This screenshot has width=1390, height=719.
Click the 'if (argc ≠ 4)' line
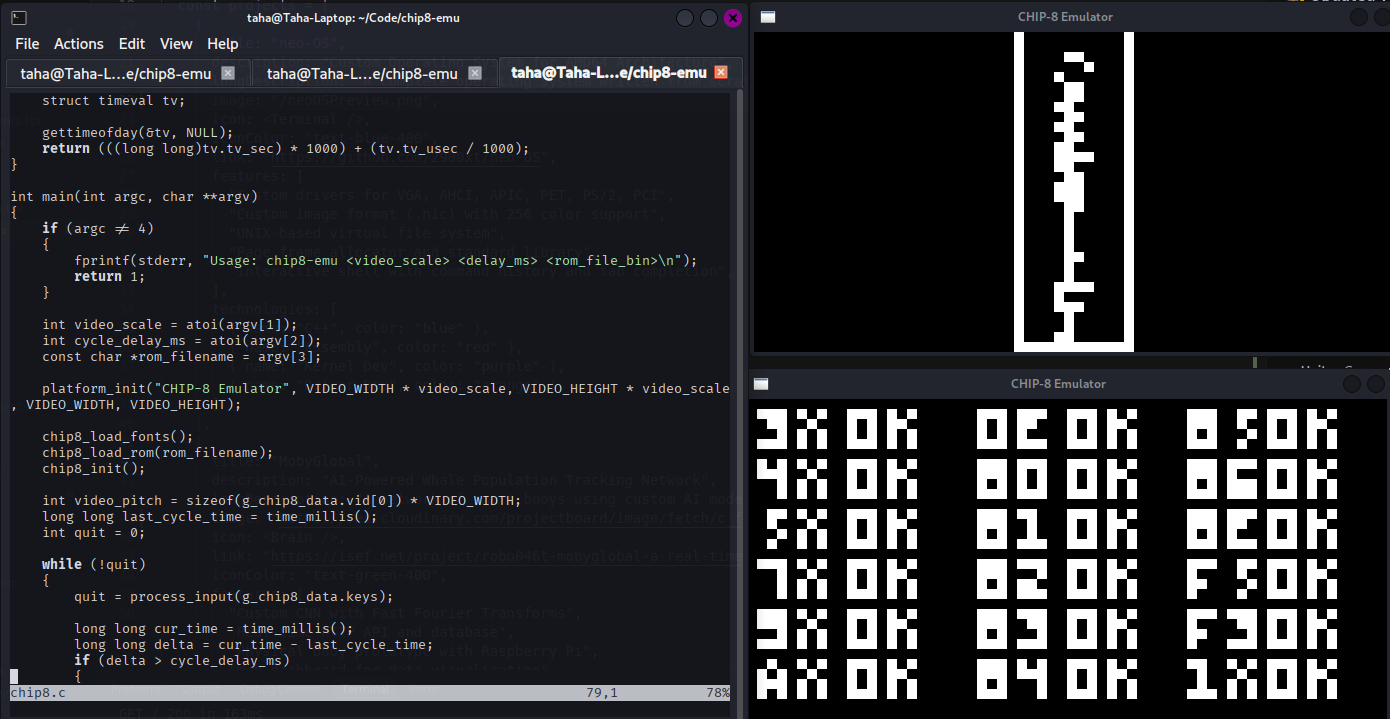(x=98, y=228)
